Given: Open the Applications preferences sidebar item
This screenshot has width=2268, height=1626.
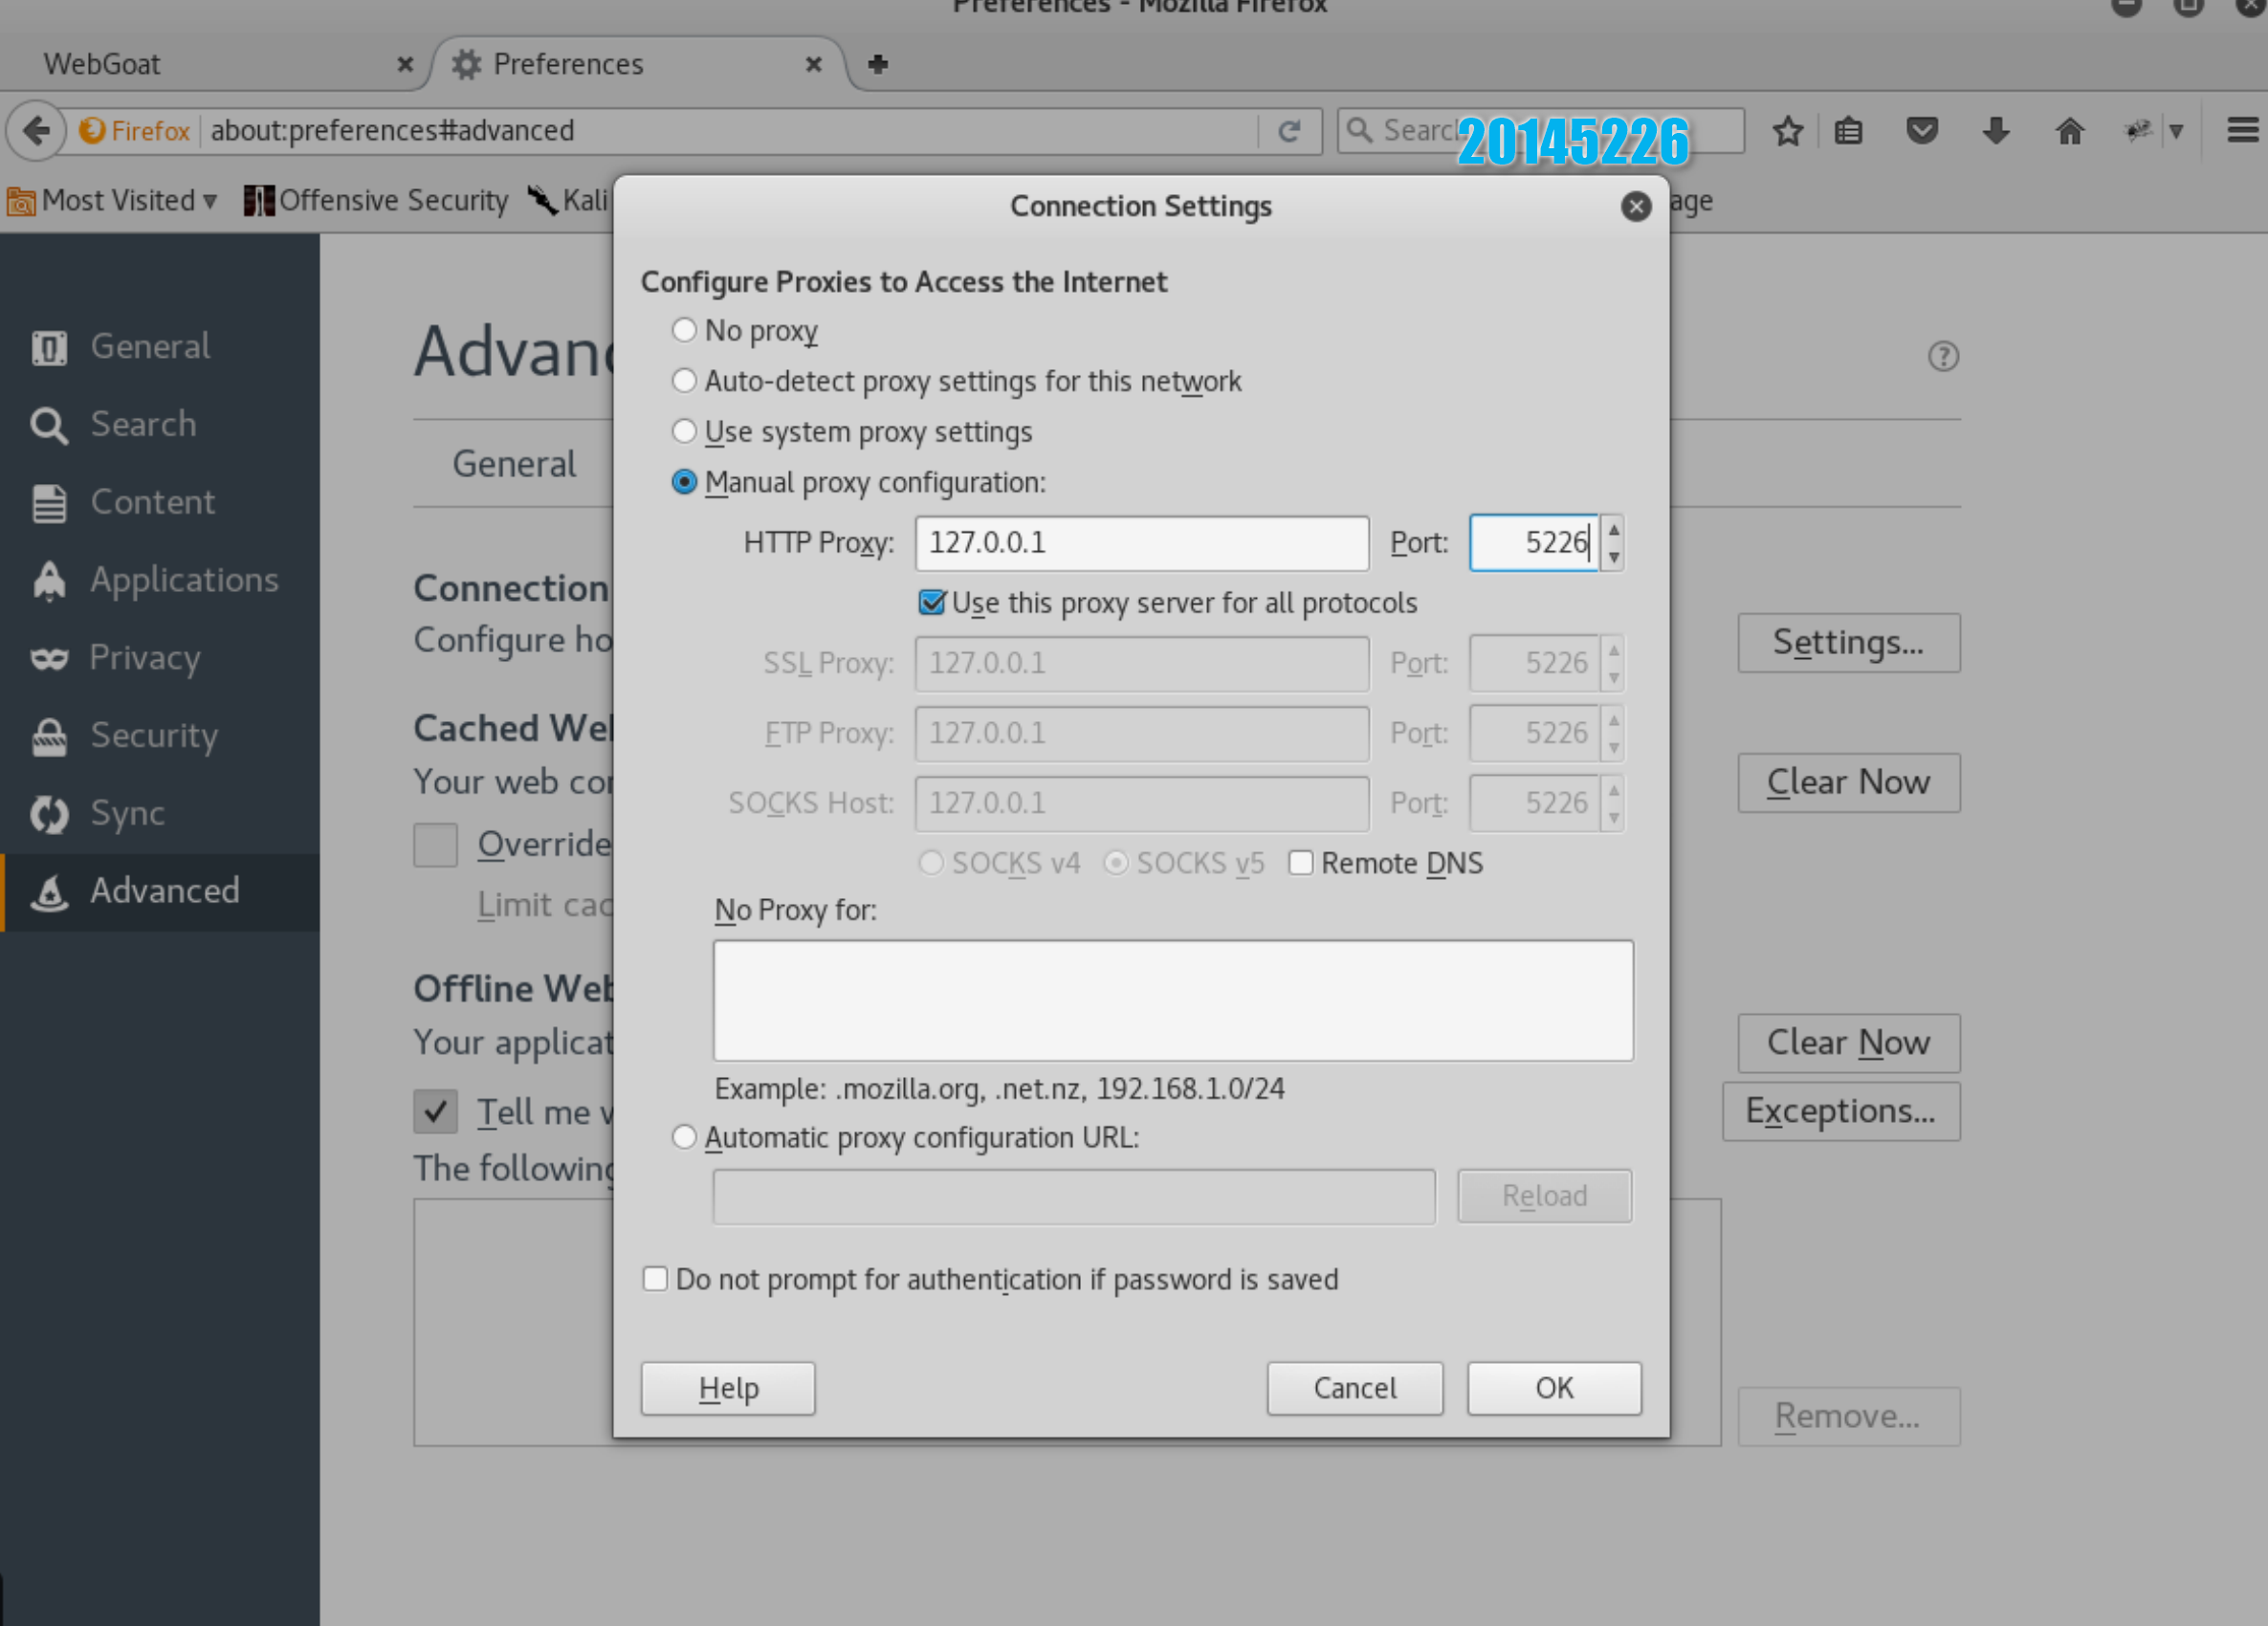Looking at the screenshot, I should 160,580.
